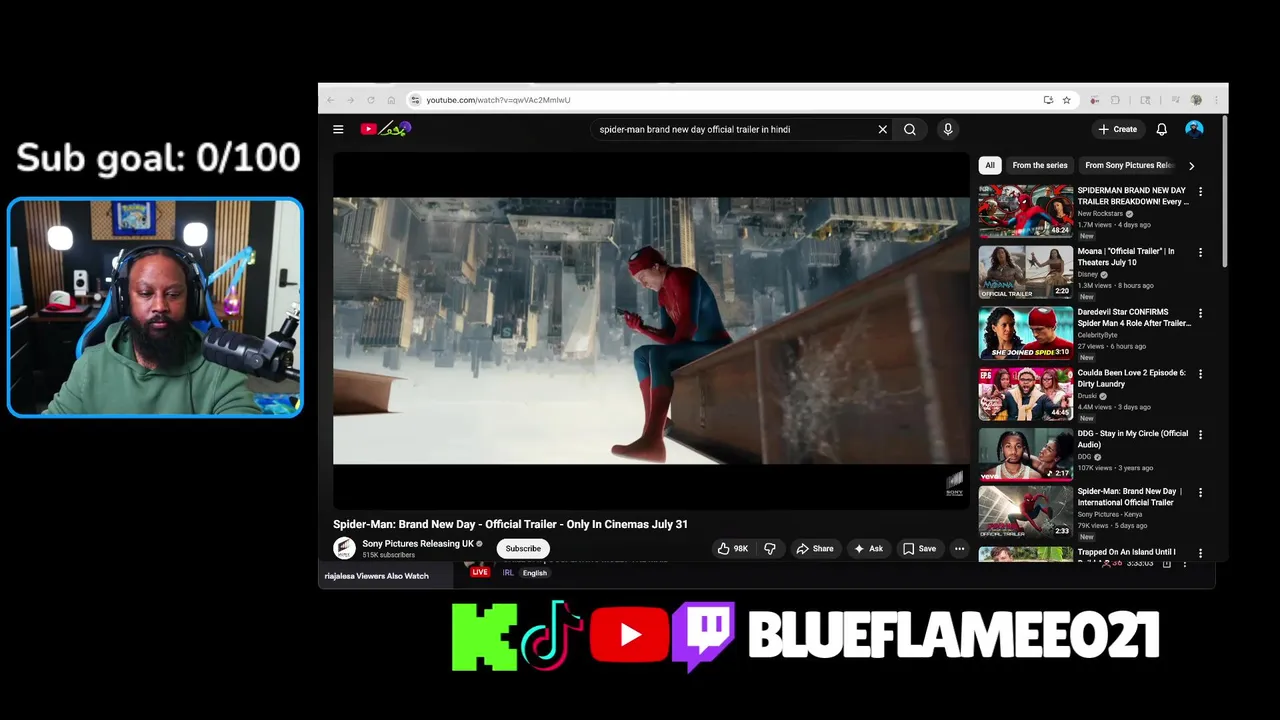Image resolution: width=1280 pixels, height=720 pixels.
Task: Open options for Moana trailer video
Action: pyautogui.click(x=1200, y=252)
